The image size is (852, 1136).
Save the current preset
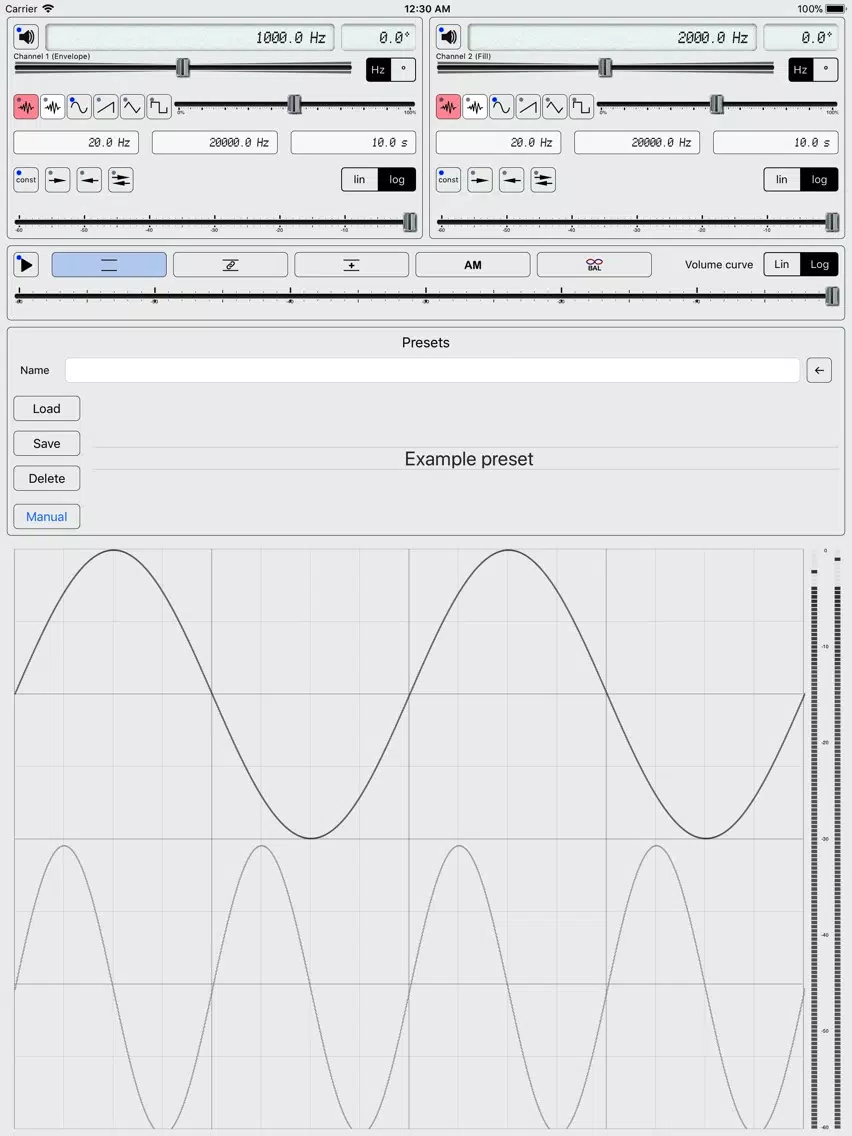46,443
